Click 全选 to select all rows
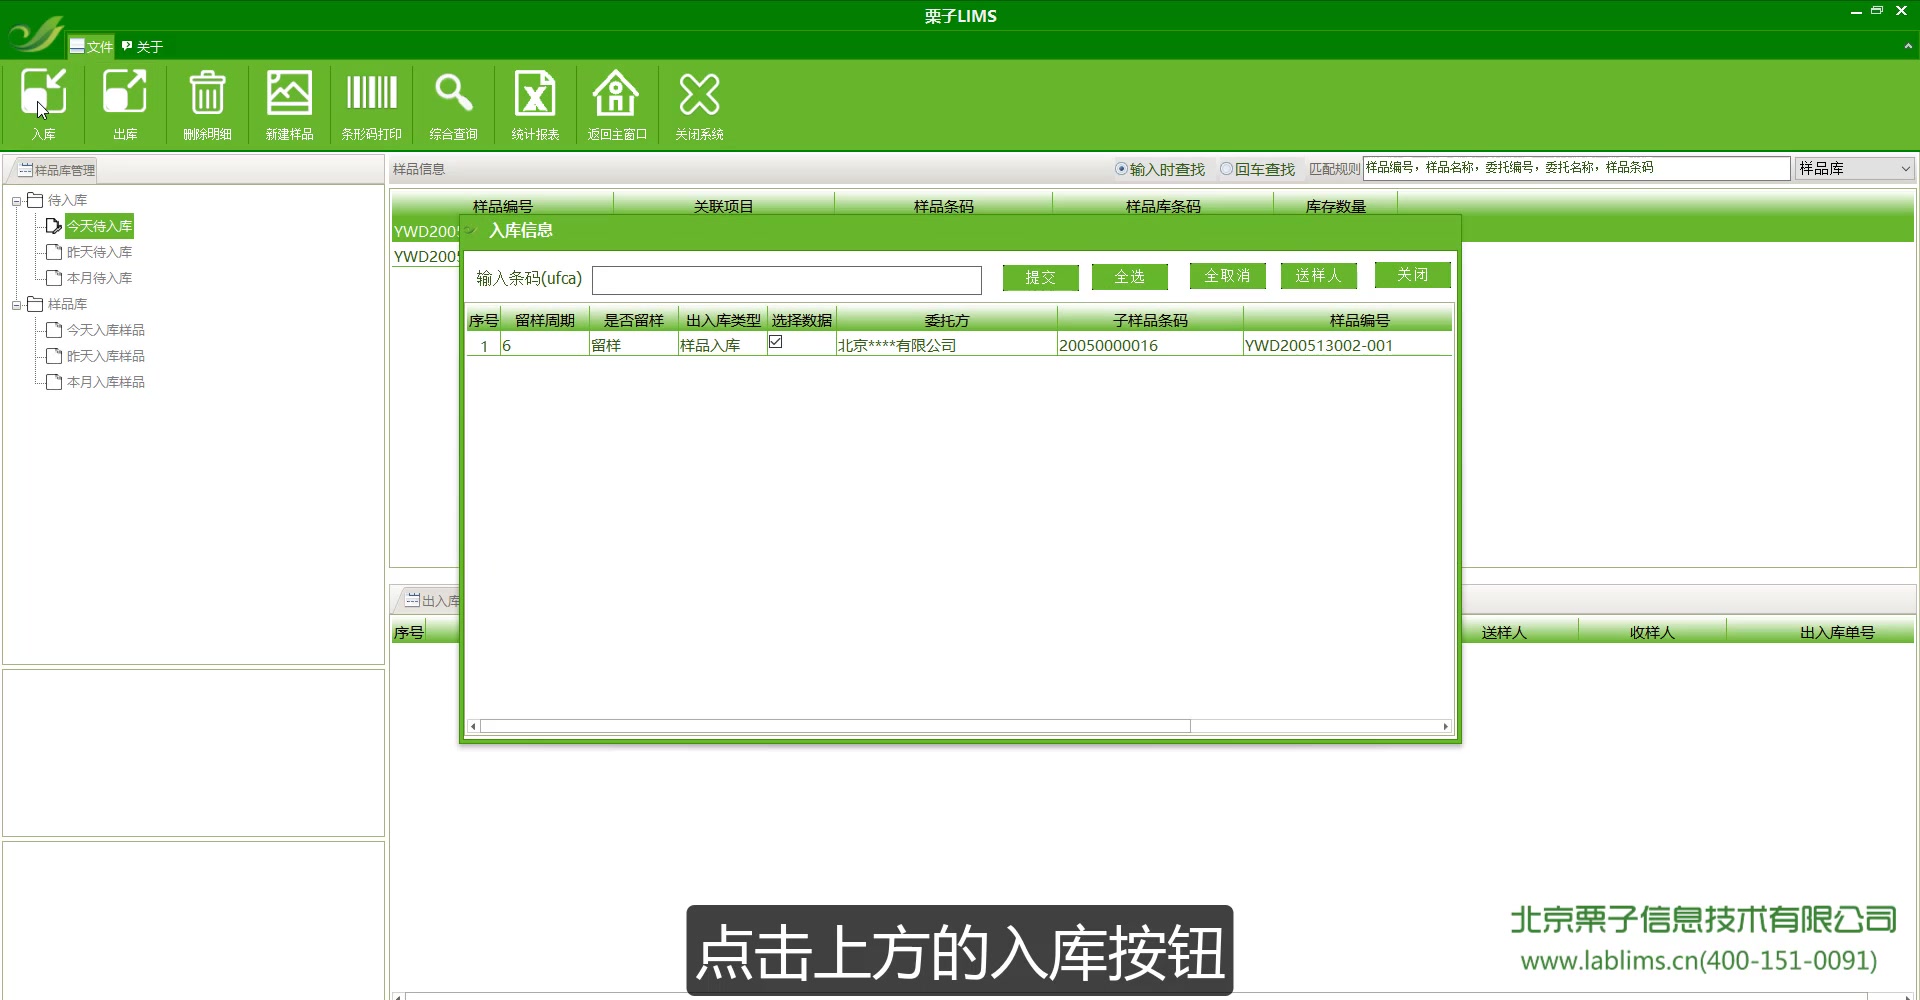Screen dimensions: 1920x1000 click(1129, 276)
